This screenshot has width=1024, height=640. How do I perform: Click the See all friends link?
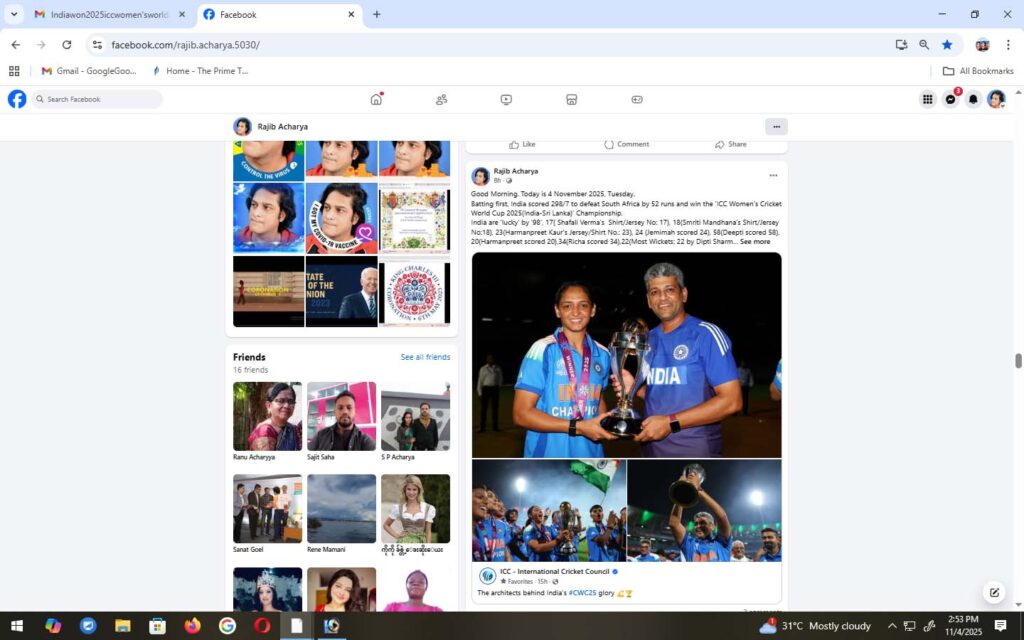tap(425, 357)
